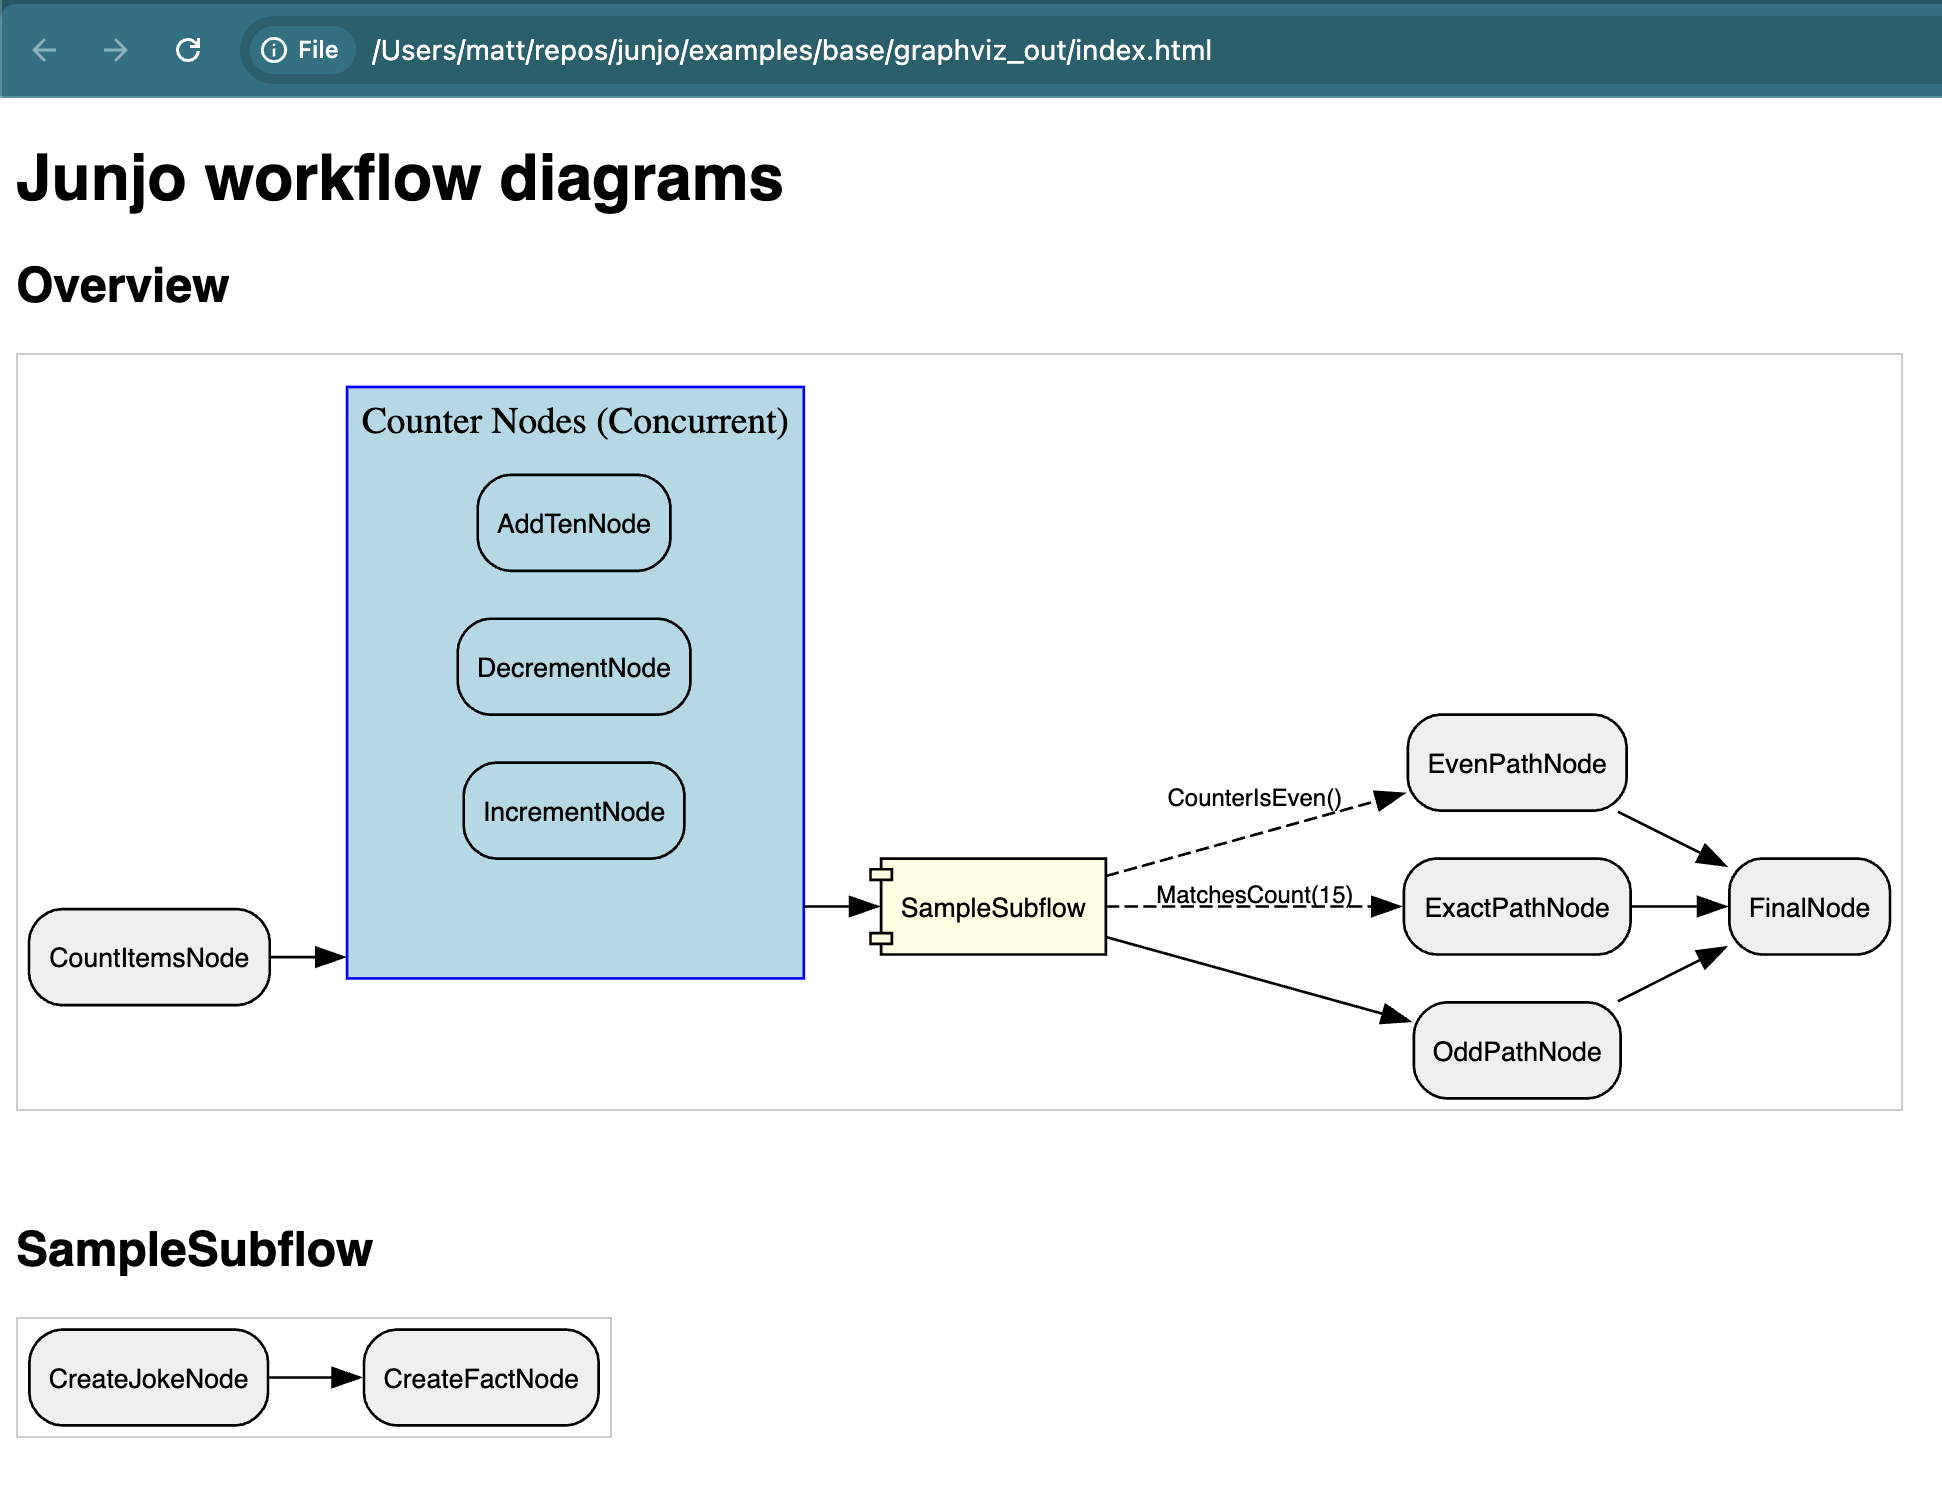Select the SampleSubflow component node

pos(992,907)
